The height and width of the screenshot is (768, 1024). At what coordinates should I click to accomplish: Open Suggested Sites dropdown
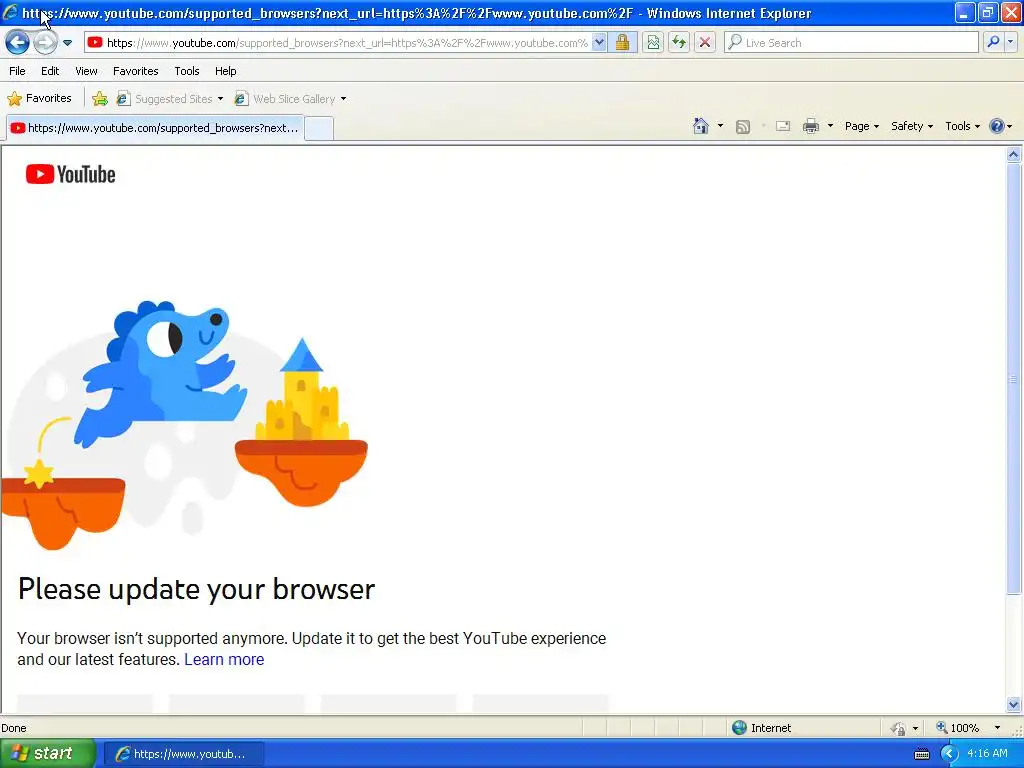tap(170, 99)
